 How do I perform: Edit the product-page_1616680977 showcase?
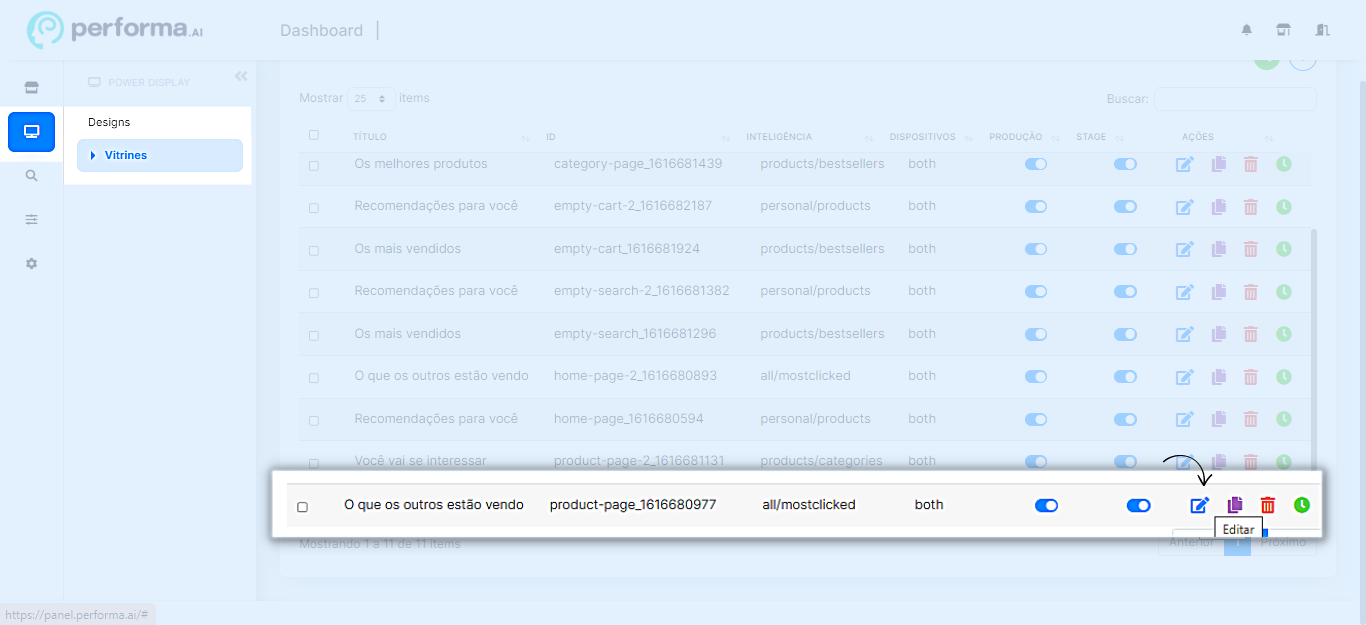[1199, 505]
